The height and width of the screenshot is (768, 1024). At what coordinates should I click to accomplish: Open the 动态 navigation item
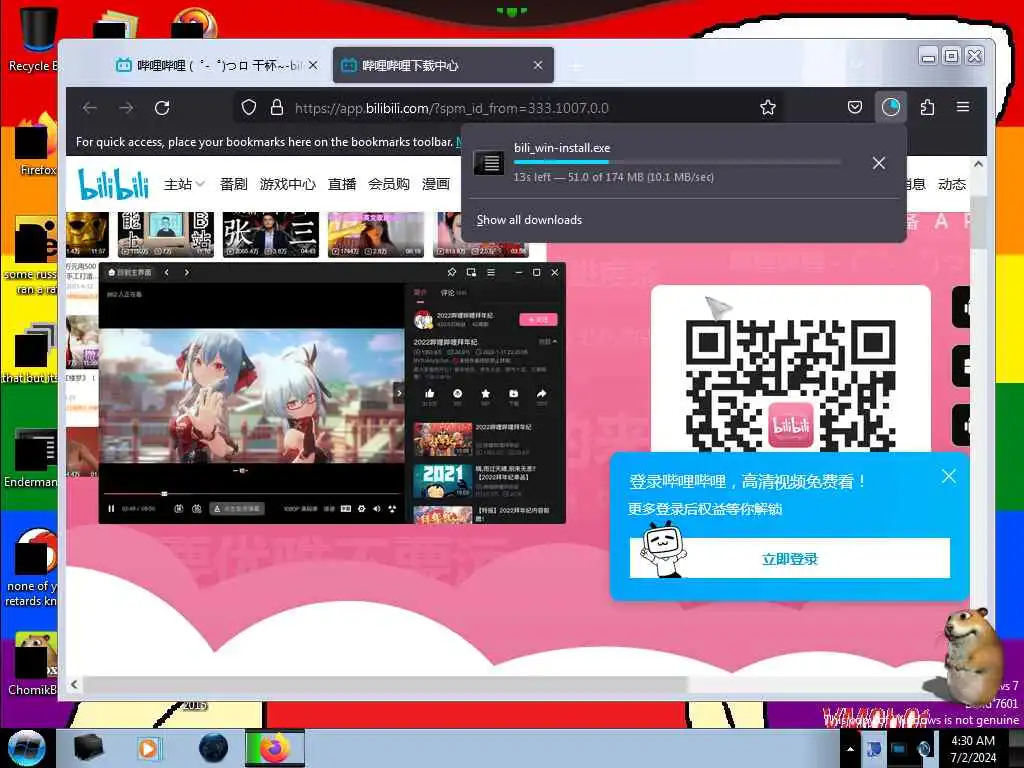952,184
